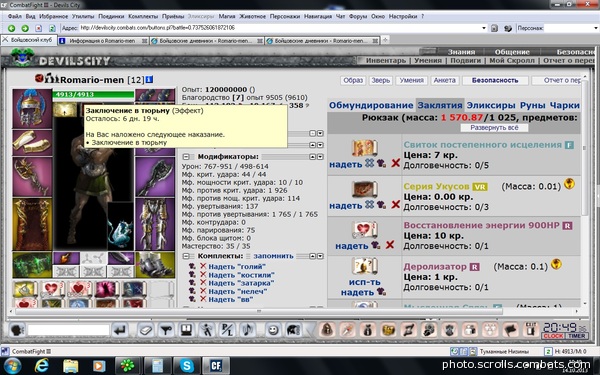Screen dimensions: 600x375
Task: Collapse the Модификаторы section
Action: pyautogui.click(x=186, y=157)
